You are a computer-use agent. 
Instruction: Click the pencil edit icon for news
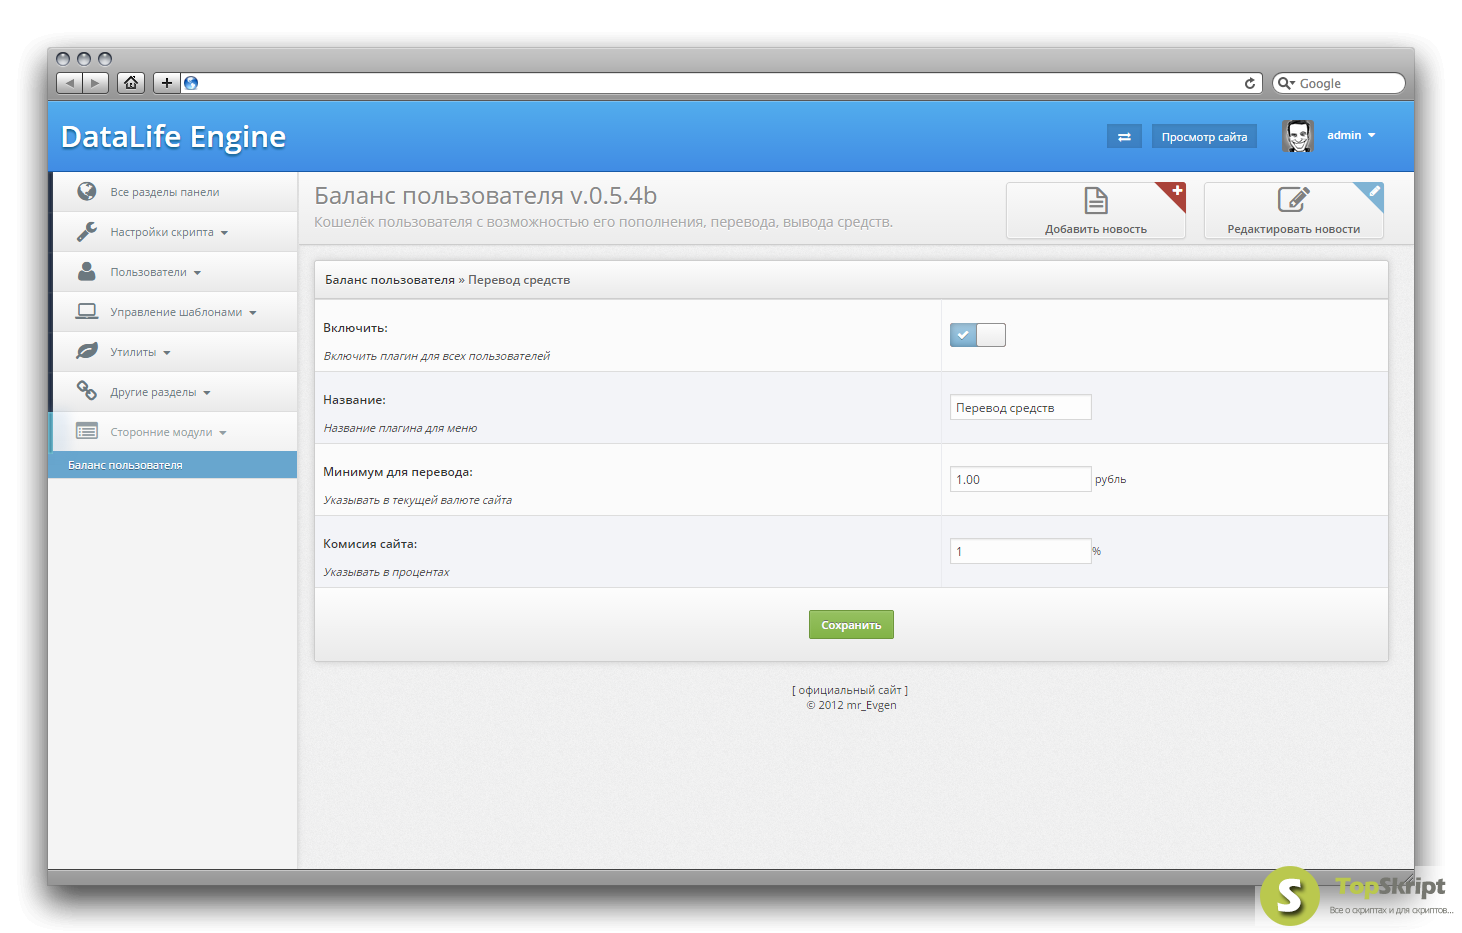tap(1293, 200)
